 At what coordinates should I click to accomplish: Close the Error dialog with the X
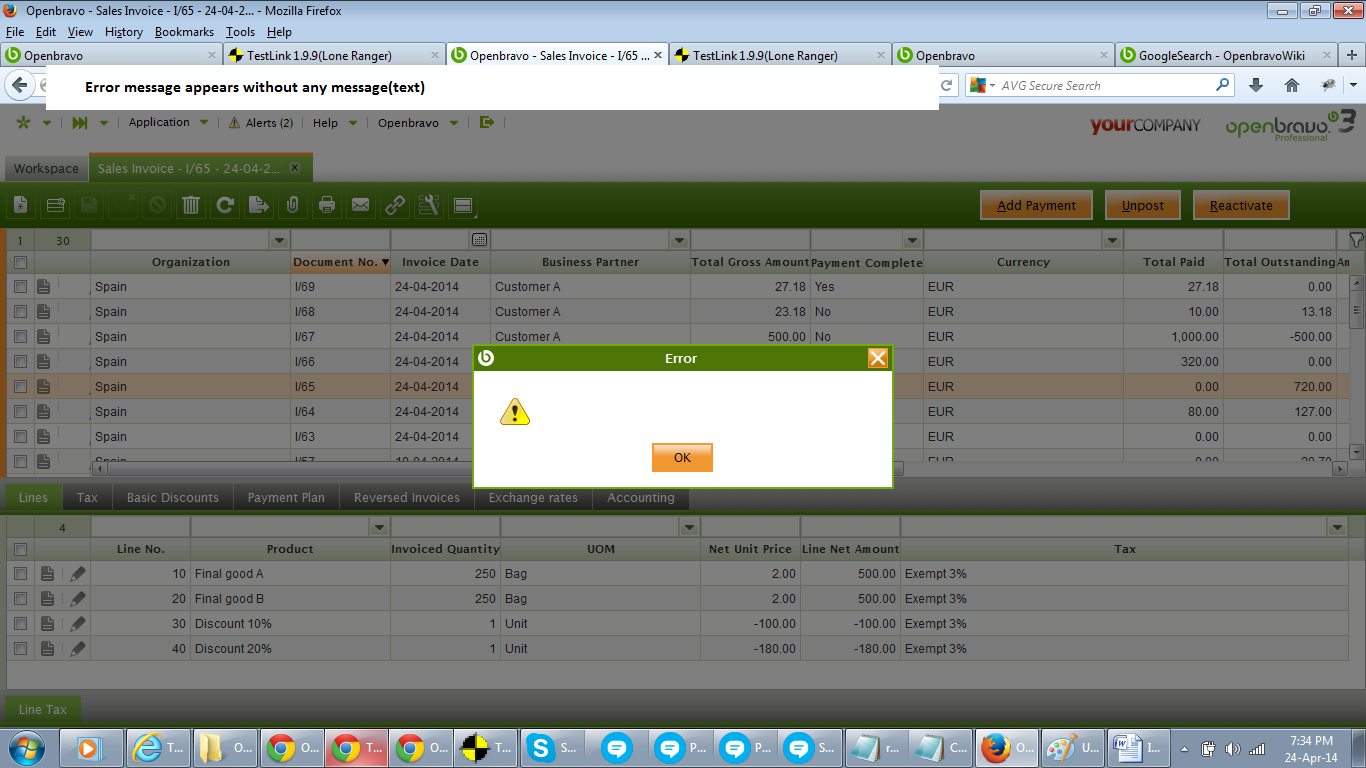877,358
